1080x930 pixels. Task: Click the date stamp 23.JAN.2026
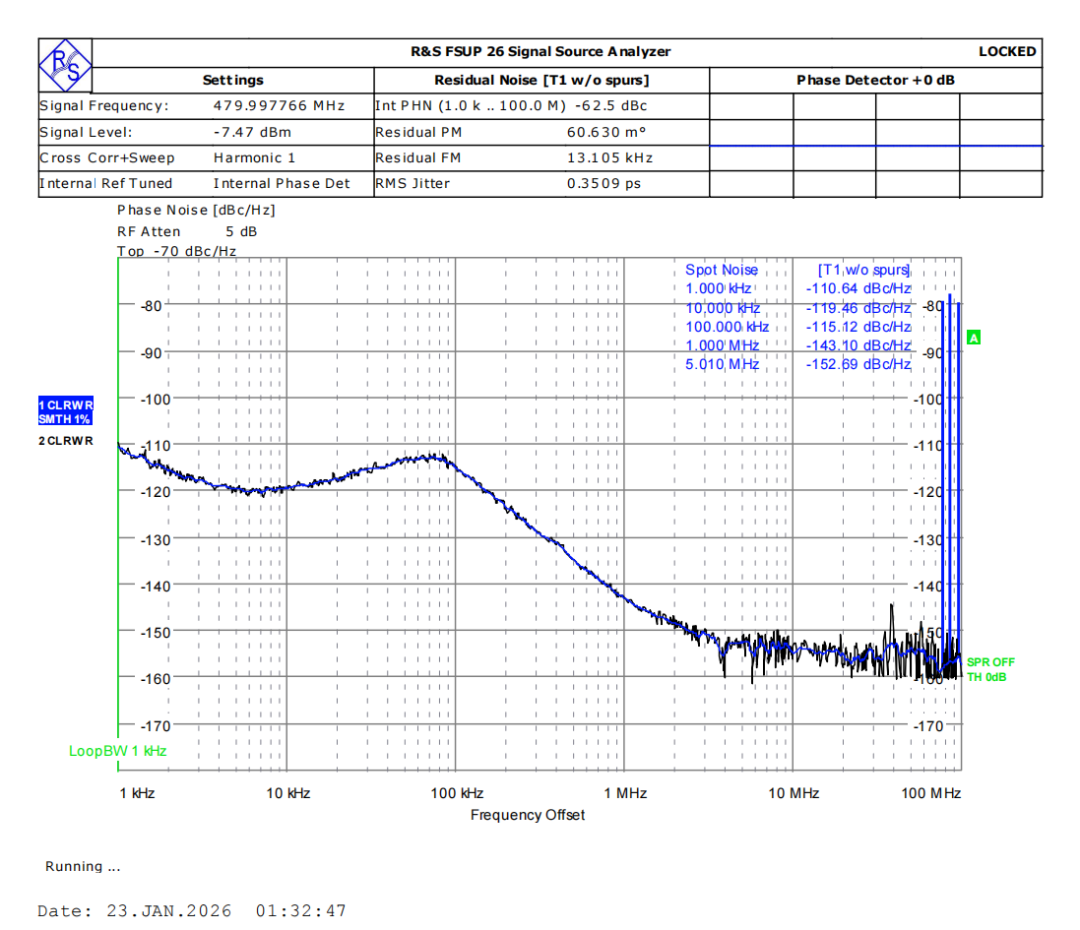point(169,911)
